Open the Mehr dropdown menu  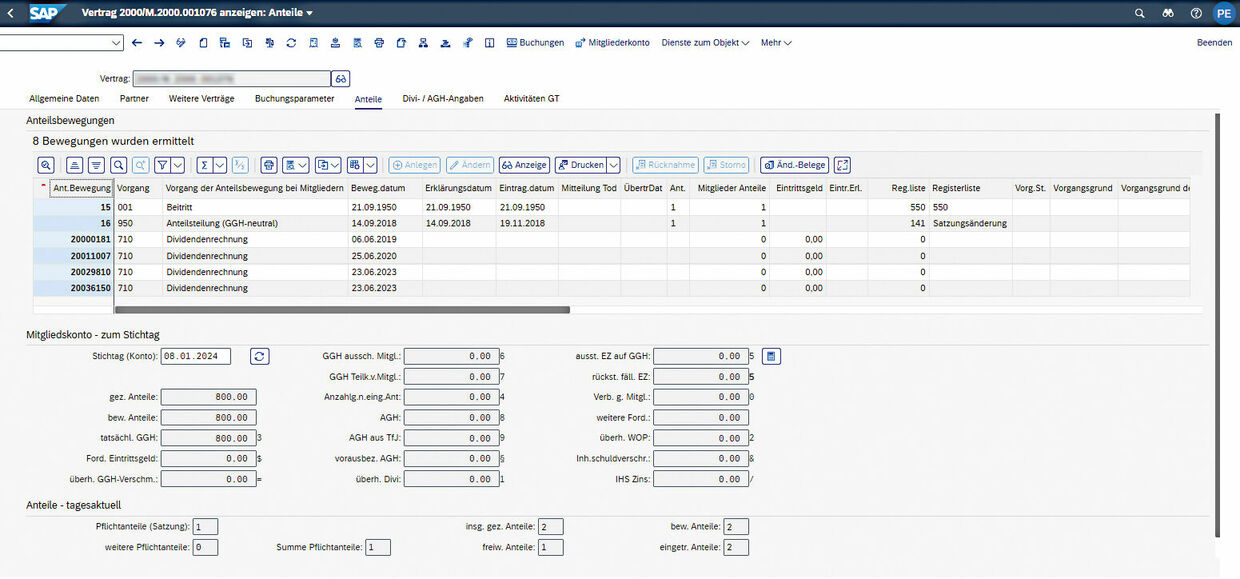click(x=776, y=43)
